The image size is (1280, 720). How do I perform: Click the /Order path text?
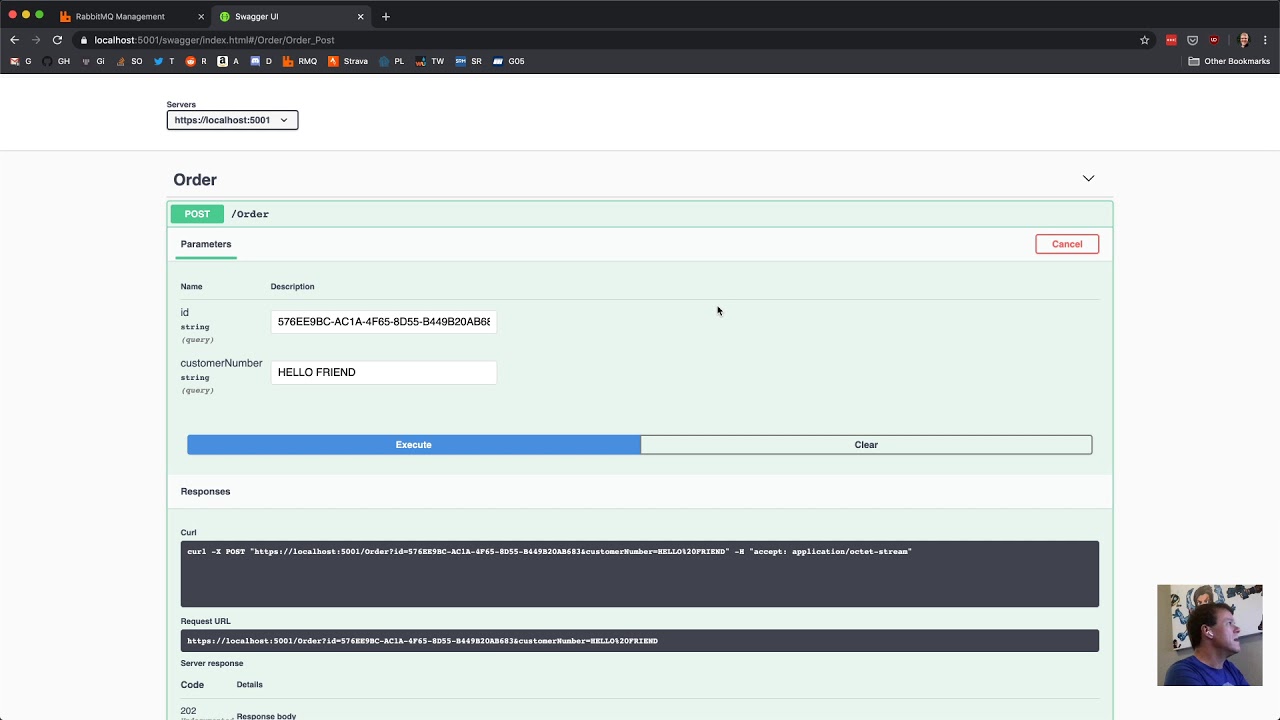coord(250,214)
